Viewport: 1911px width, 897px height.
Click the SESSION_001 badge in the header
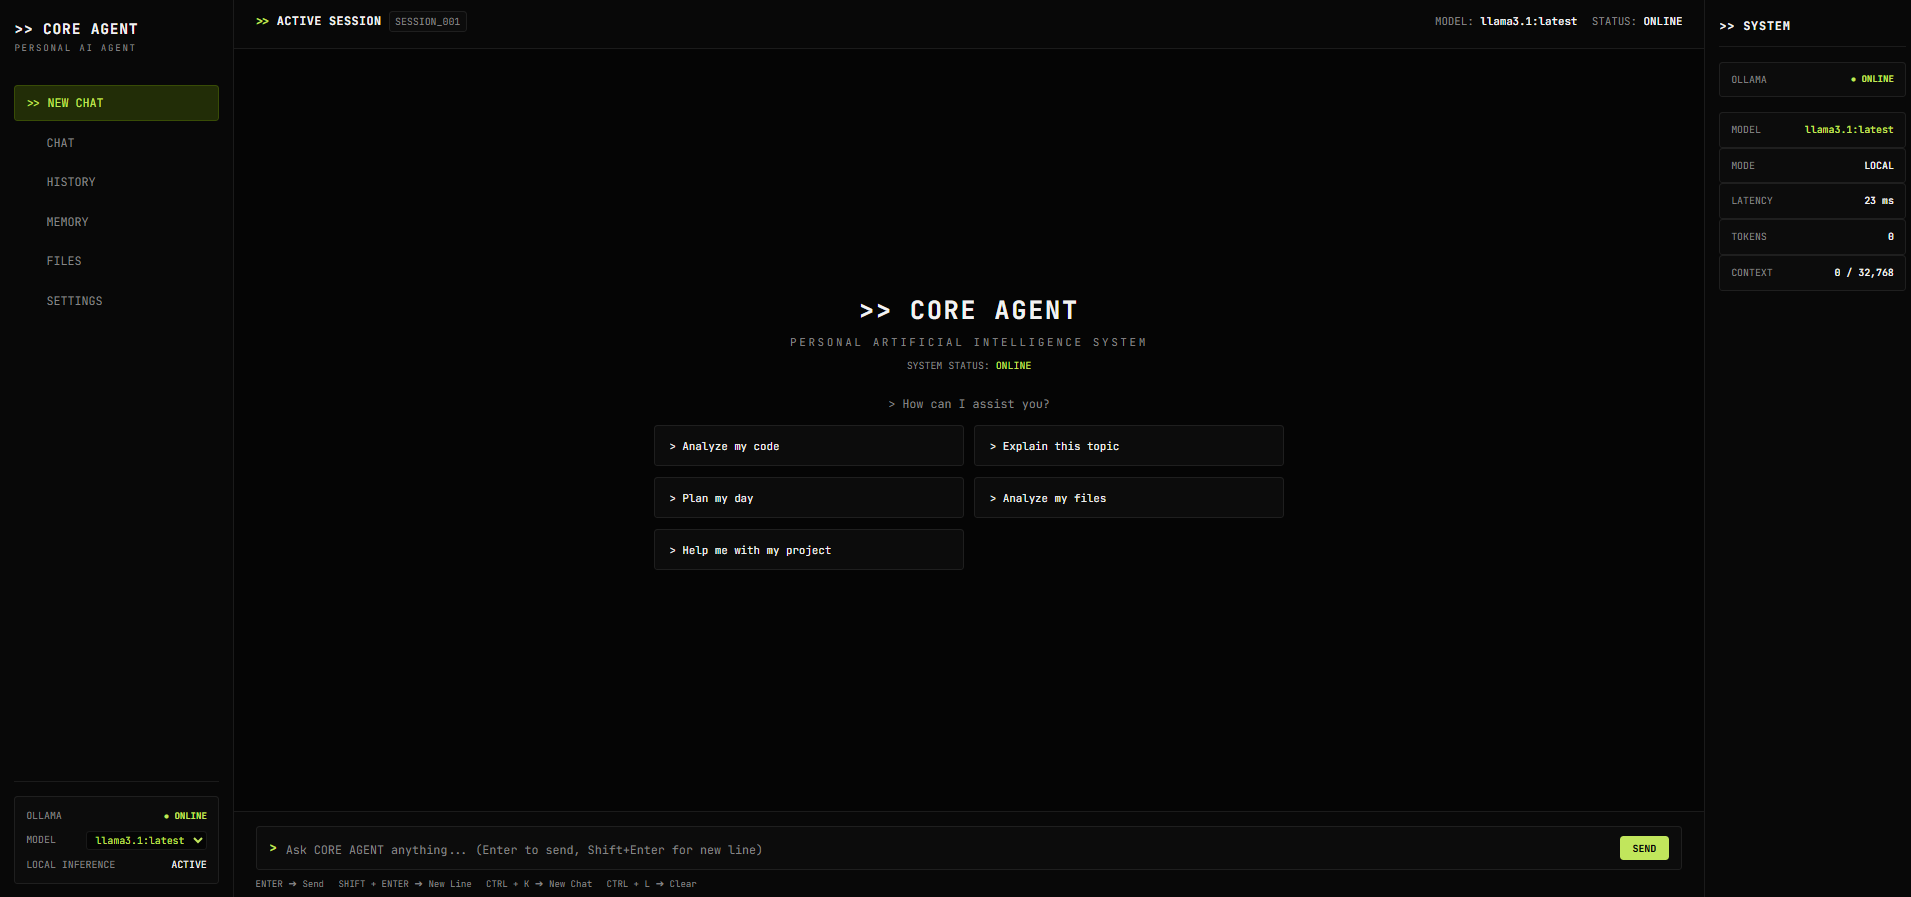[428, 21]
